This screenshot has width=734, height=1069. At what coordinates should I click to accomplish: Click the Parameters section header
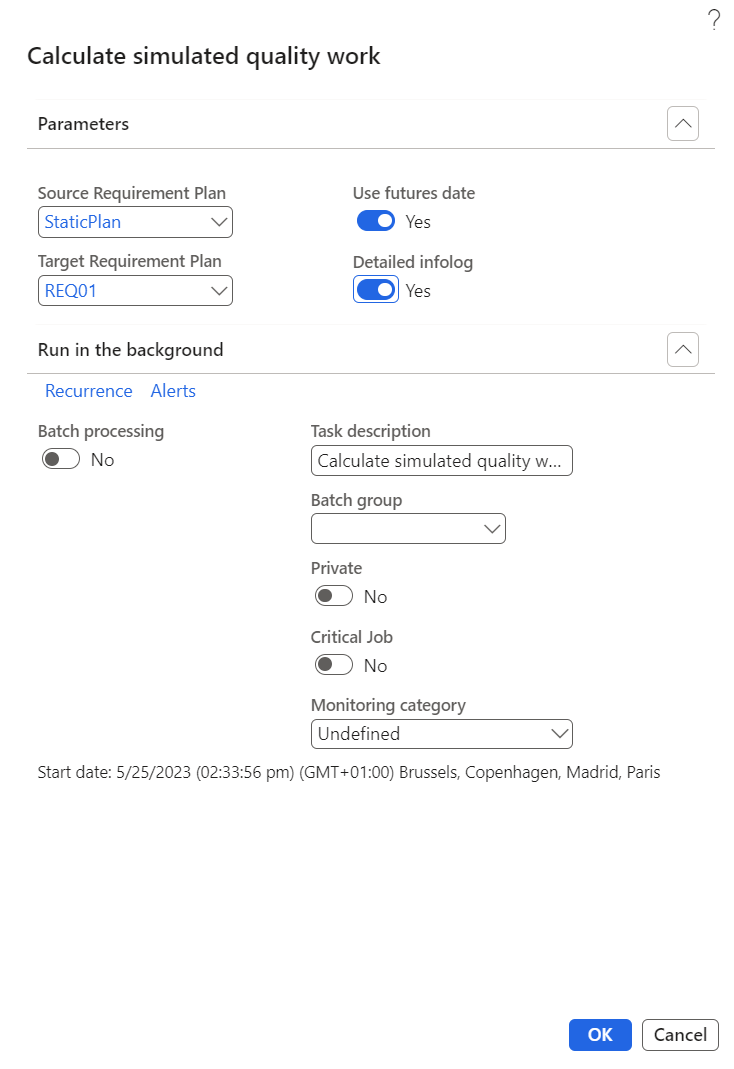(x=84, y=124)
